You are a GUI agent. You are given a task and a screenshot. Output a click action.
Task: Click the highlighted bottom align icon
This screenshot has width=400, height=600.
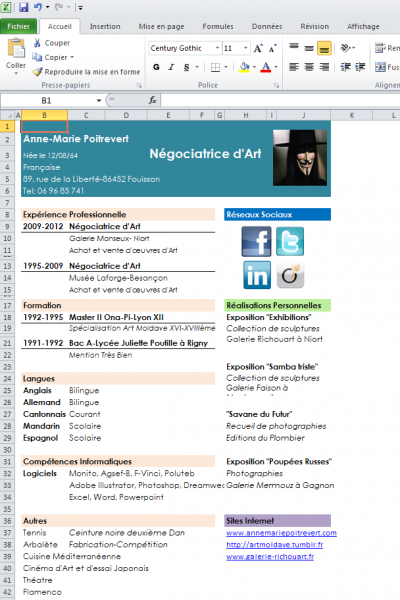[324, 48]
